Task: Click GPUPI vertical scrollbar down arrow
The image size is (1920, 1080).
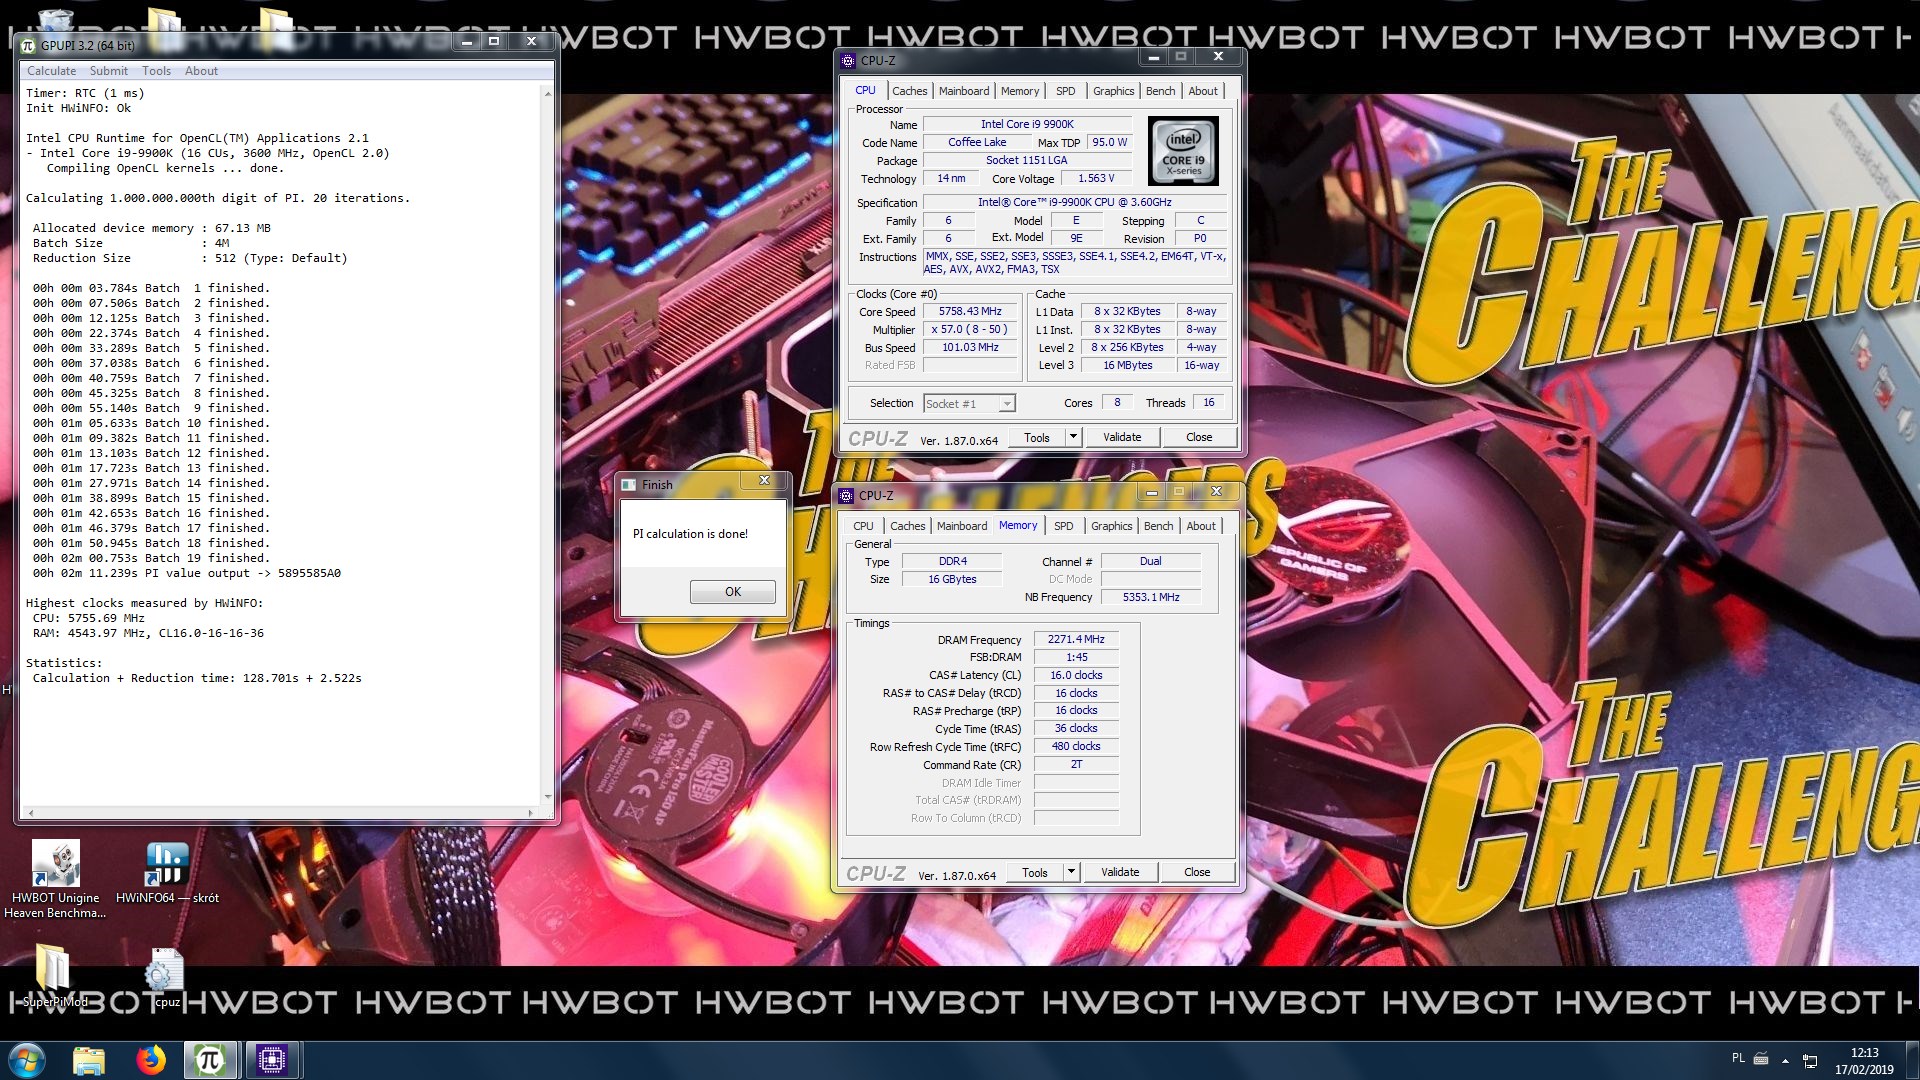Action: [547, 797]
